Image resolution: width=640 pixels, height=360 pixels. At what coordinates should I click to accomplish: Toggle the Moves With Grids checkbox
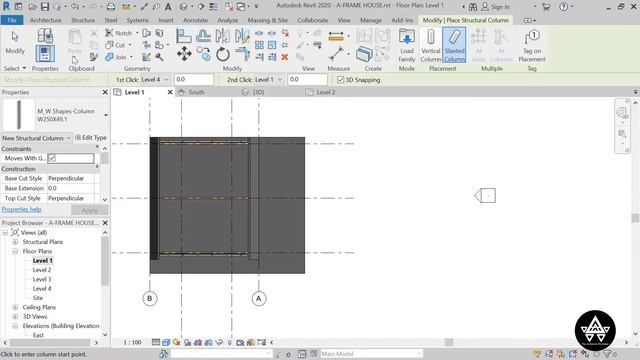click(x=52, y=158)
